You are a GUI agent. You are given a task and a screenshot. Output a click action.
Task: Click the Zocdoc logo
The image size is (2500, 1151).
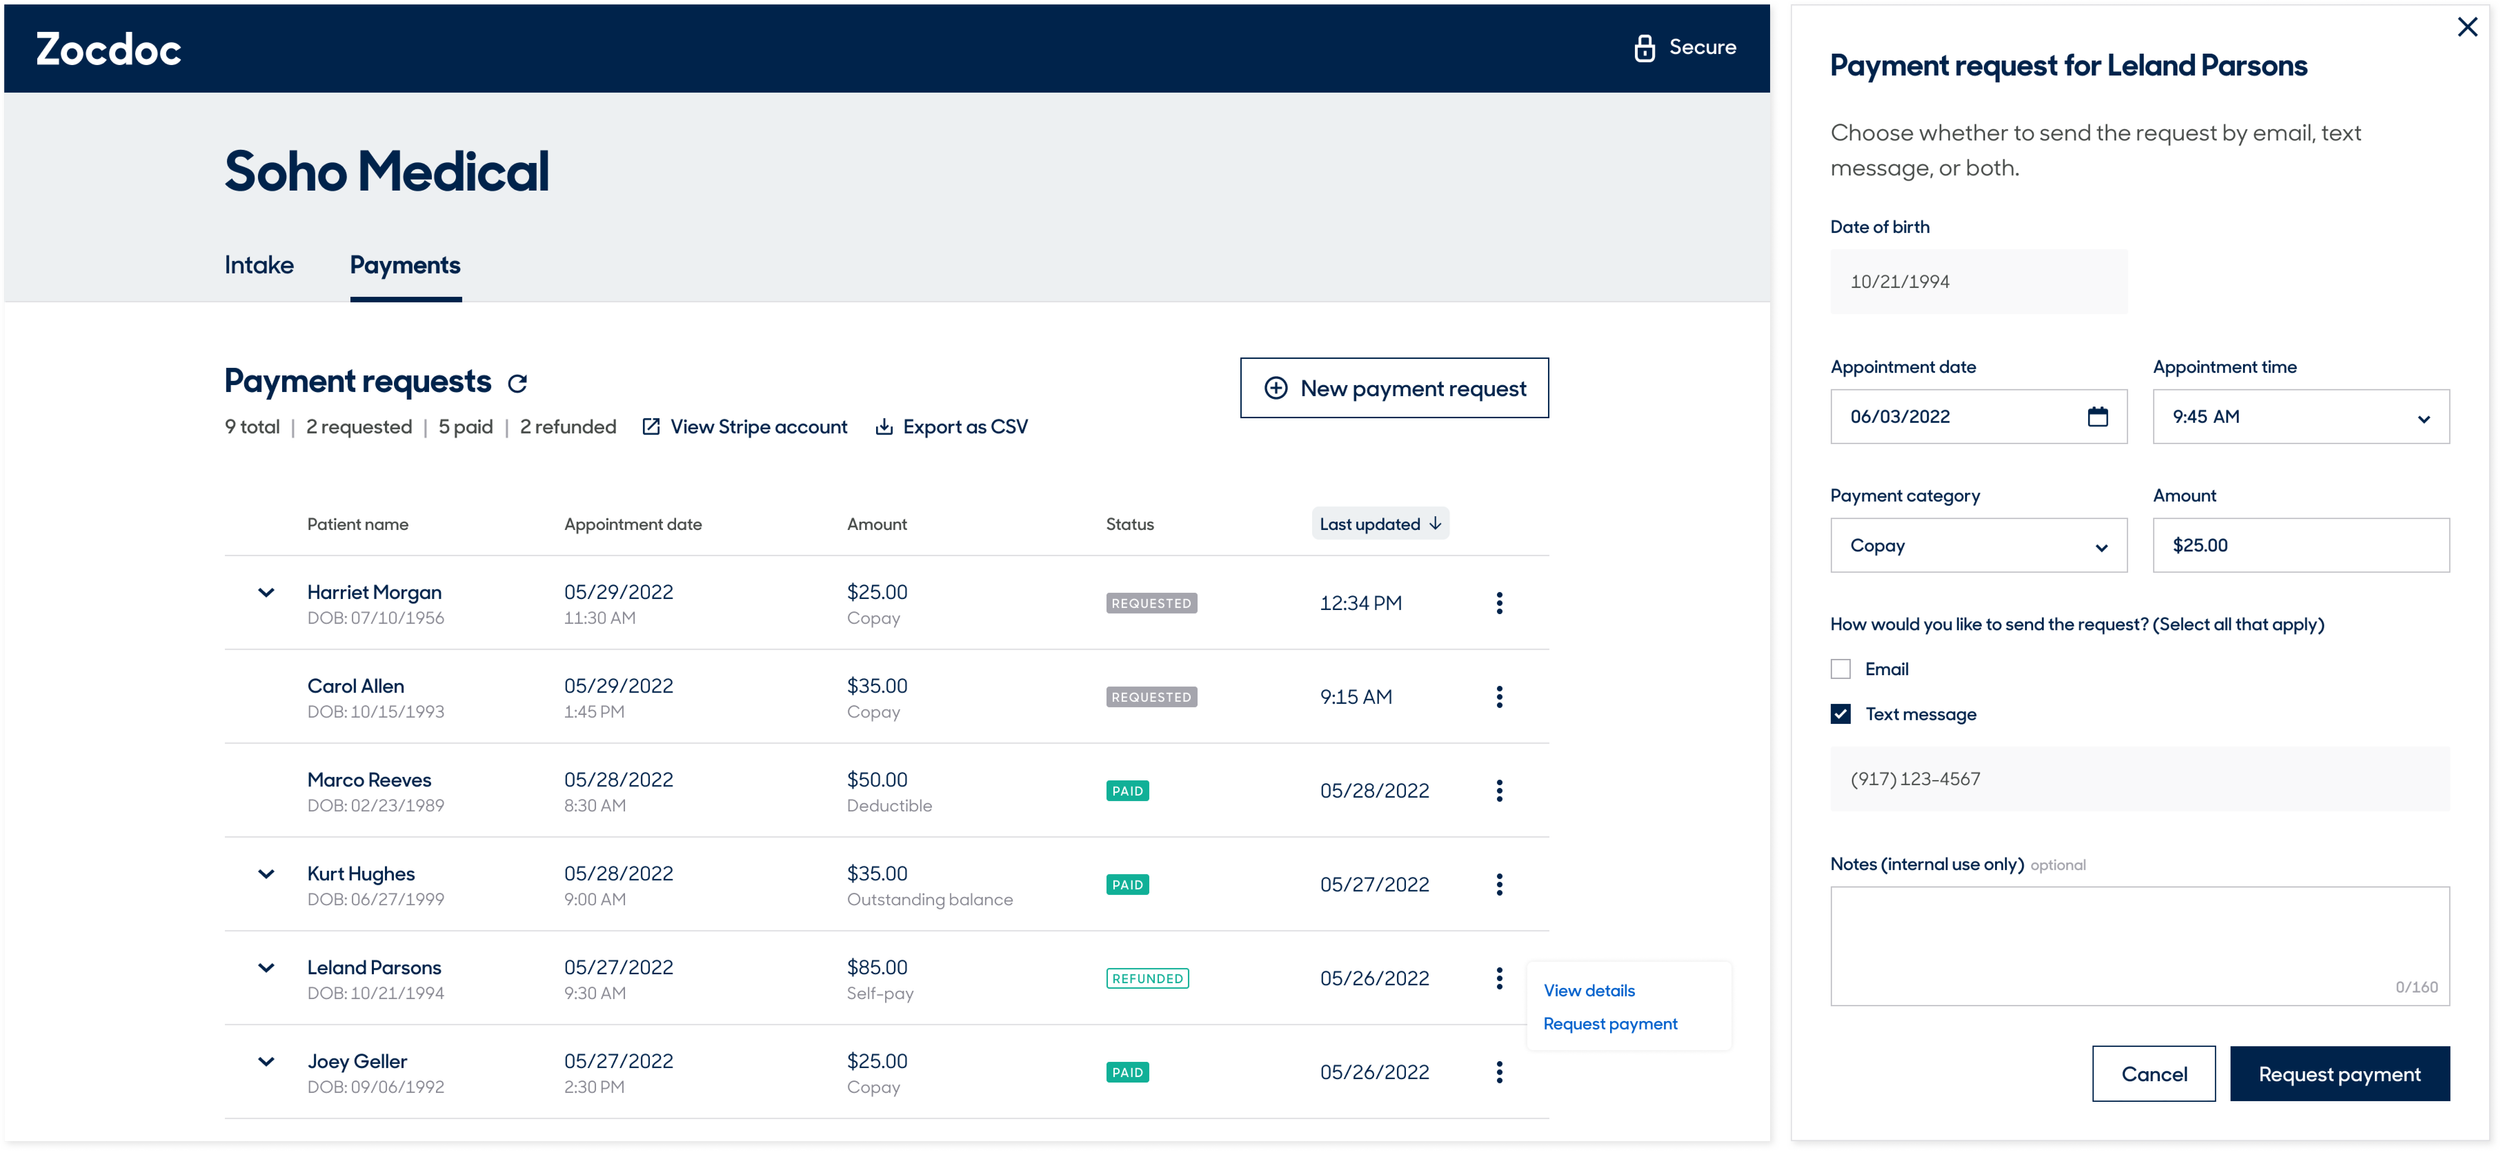click(109, 50)
